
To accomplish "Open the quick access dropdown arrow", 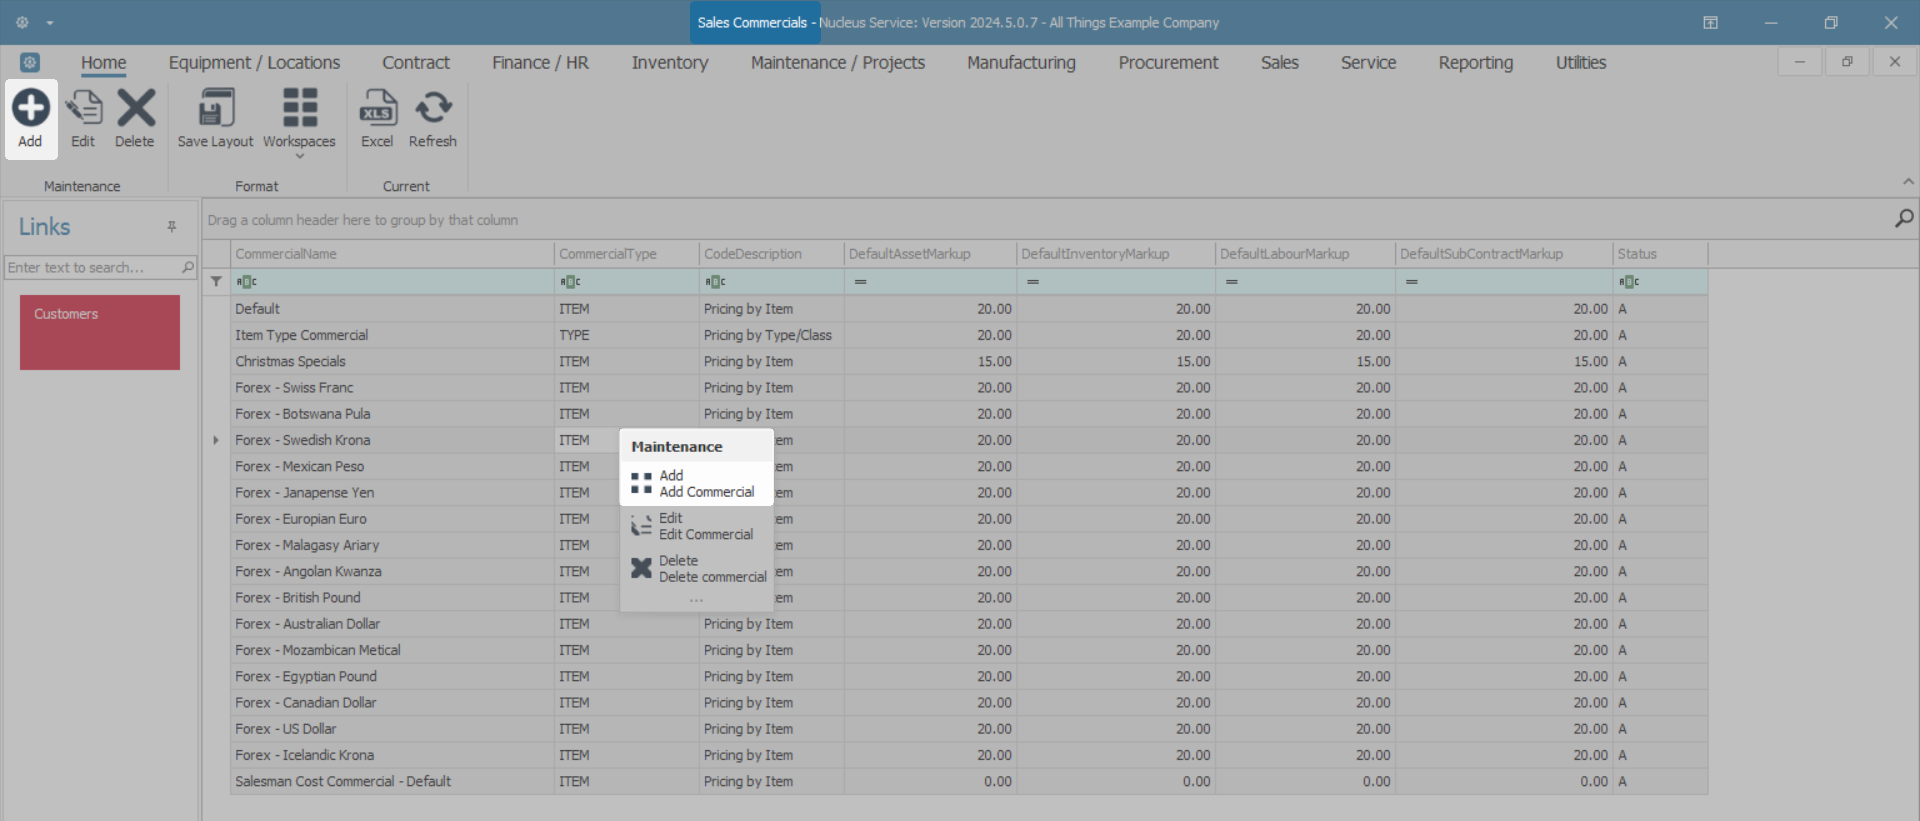I will click(x=50, y=23).
